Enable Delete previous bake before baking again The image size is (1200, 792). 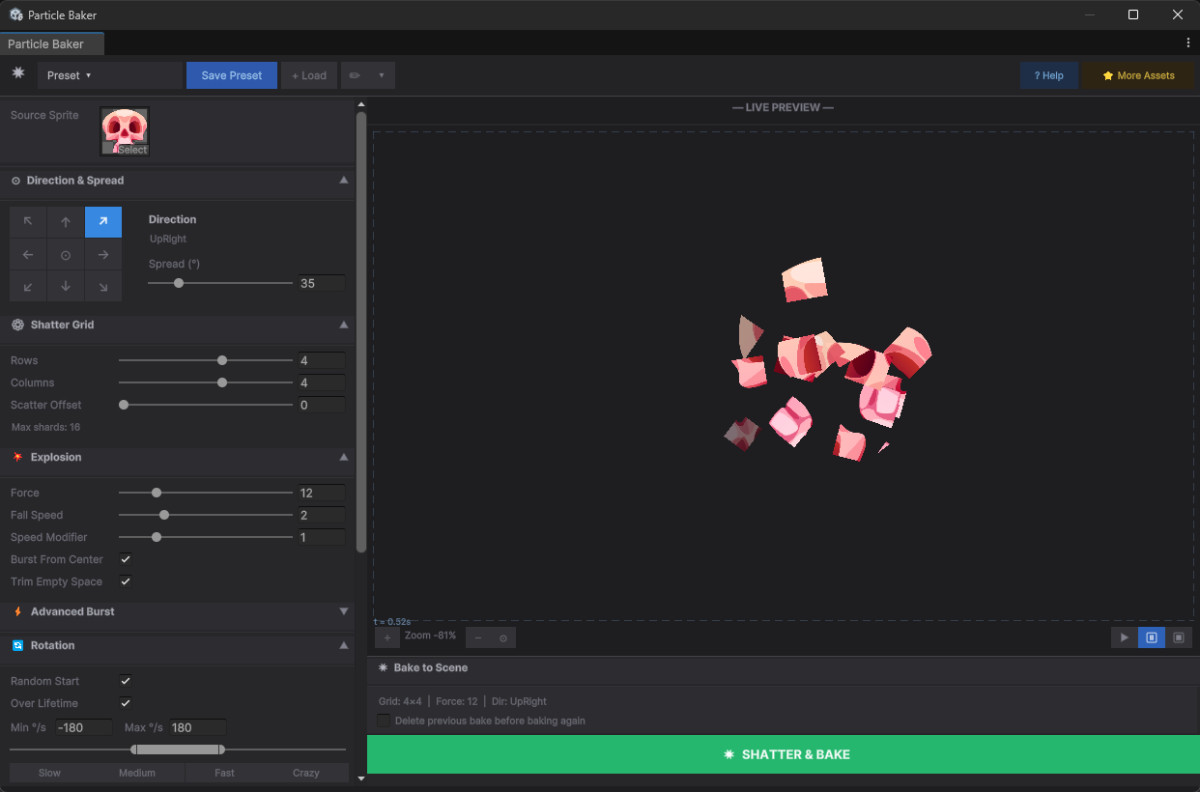point(384,720)
